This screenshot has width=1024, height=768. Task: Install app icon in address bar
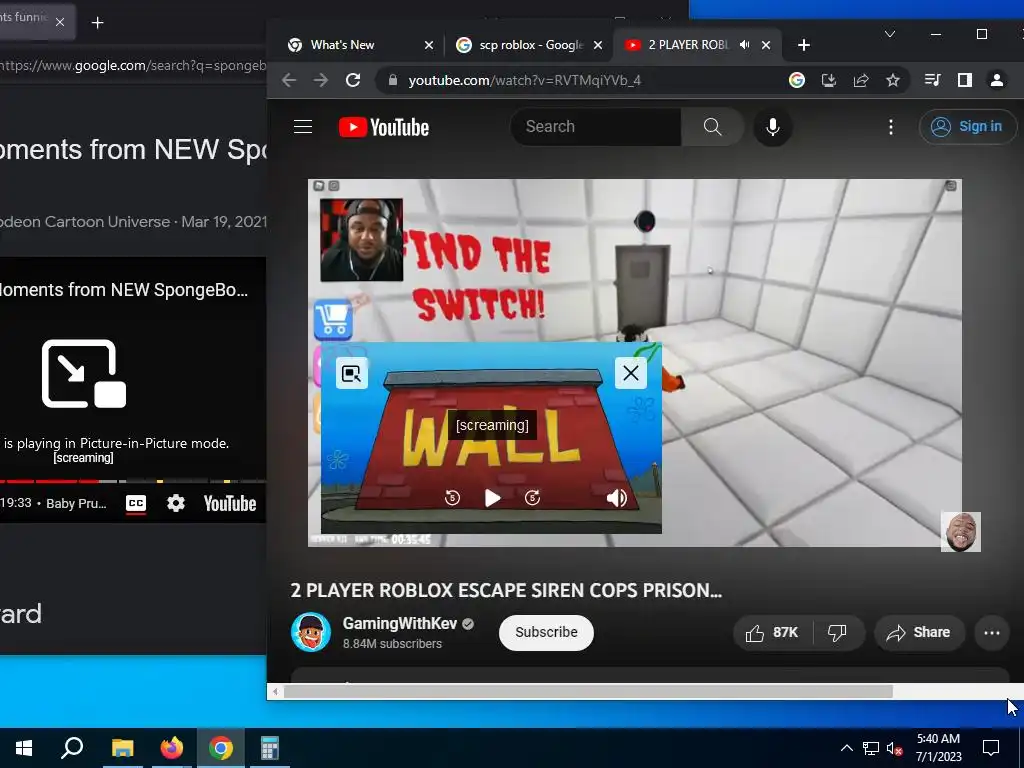[x=829, y=80]
